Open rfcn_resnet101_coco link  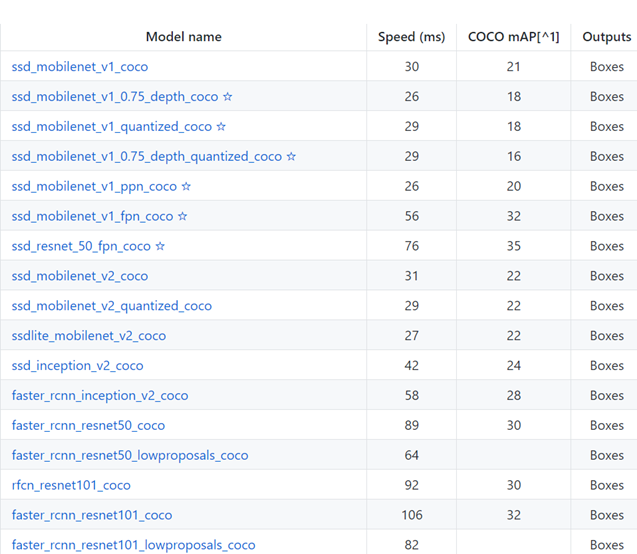click(71, 485)
